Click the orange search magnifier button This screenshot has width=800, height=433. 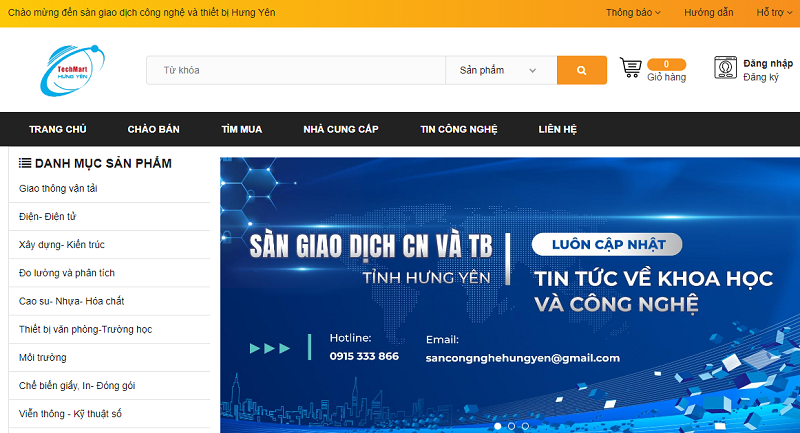click(x=582, y=70)
